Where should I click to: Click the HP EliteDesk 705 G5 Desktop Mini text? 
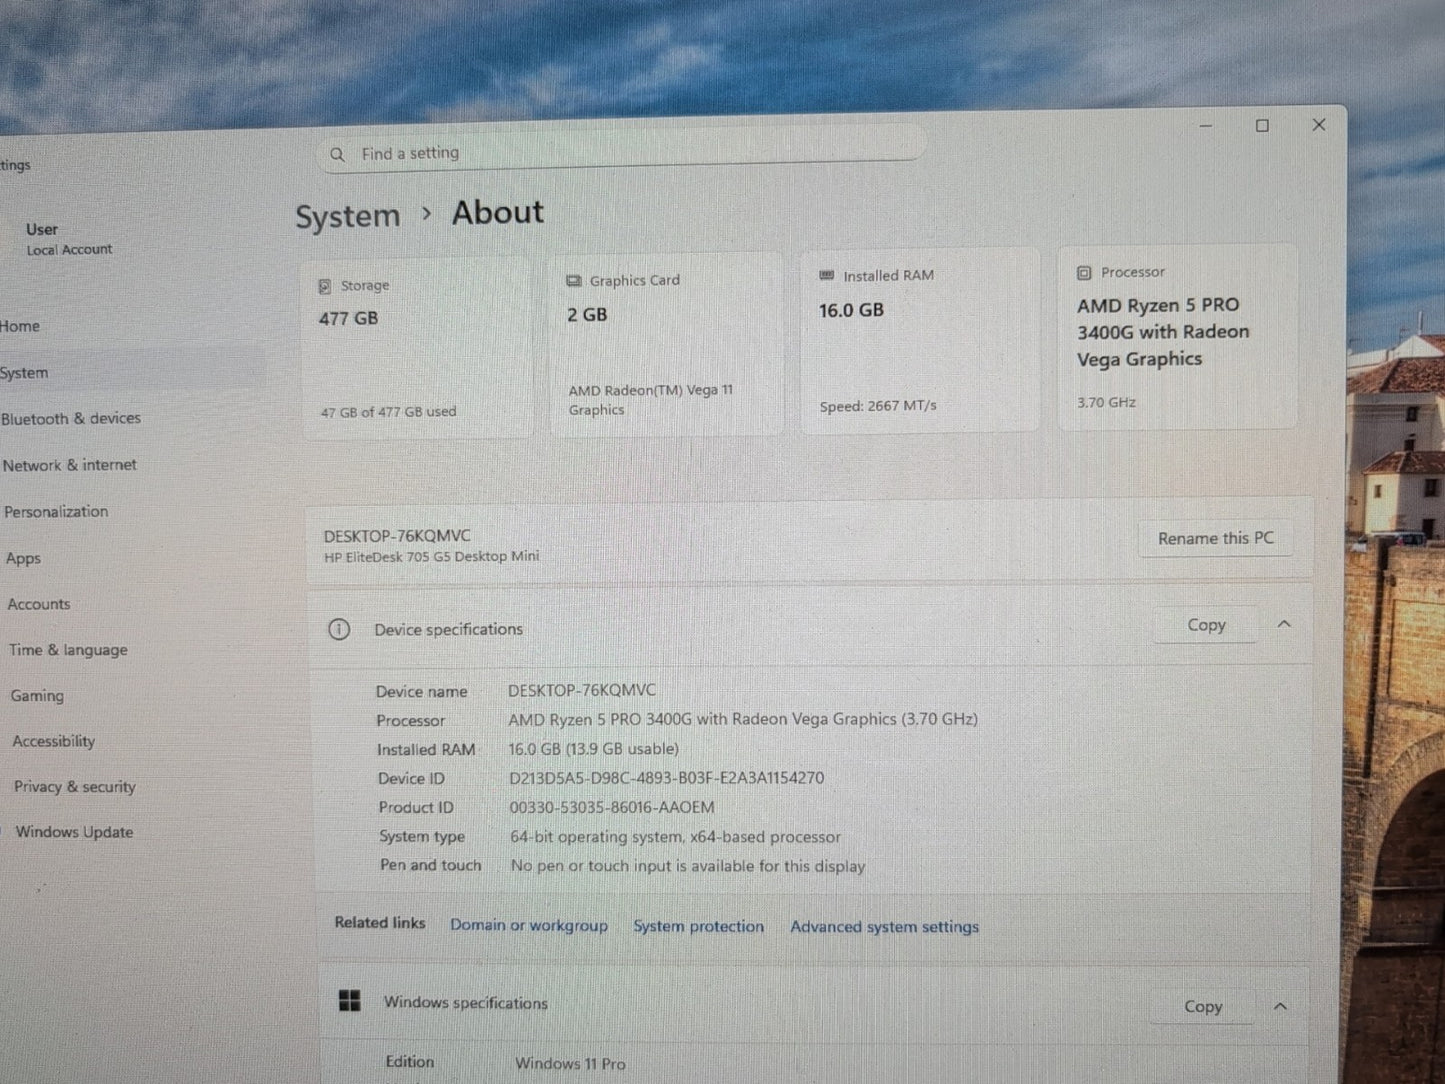pos(431,557)
